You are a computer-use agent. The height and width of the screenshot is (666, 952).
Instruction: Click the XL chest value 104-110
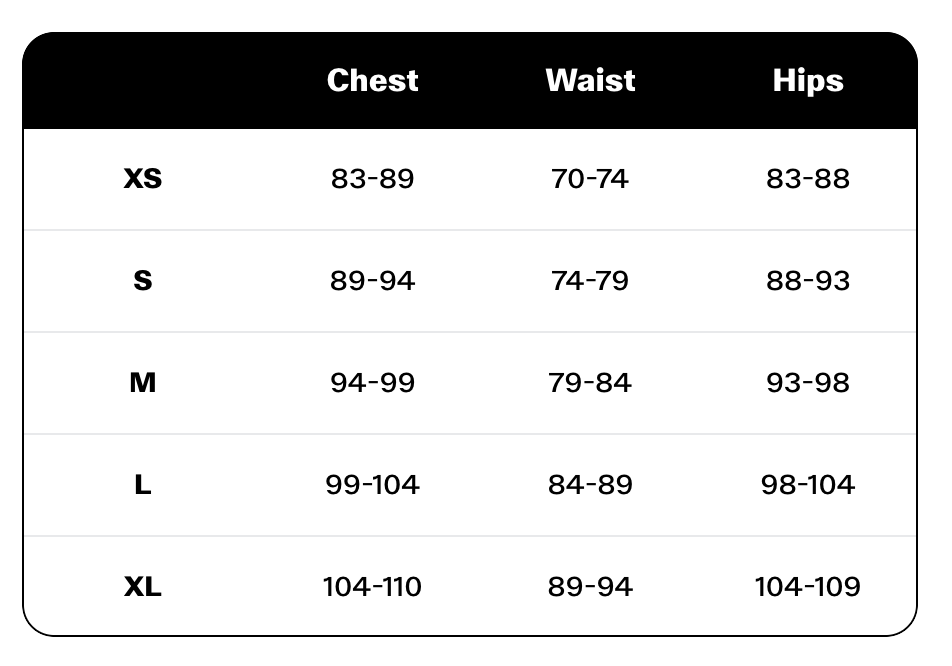(x=372, y=587)
